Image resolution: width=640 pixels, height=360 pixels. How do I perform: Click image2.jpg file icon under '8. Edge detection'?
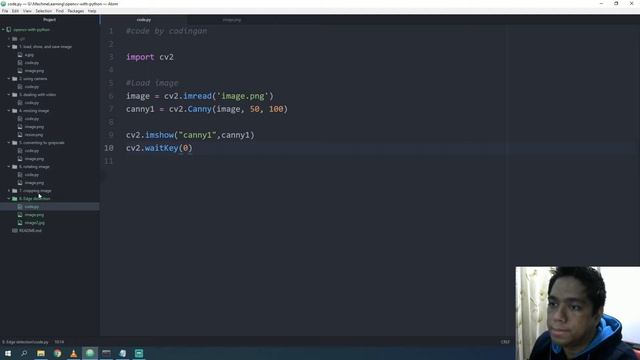coord(20,222)
